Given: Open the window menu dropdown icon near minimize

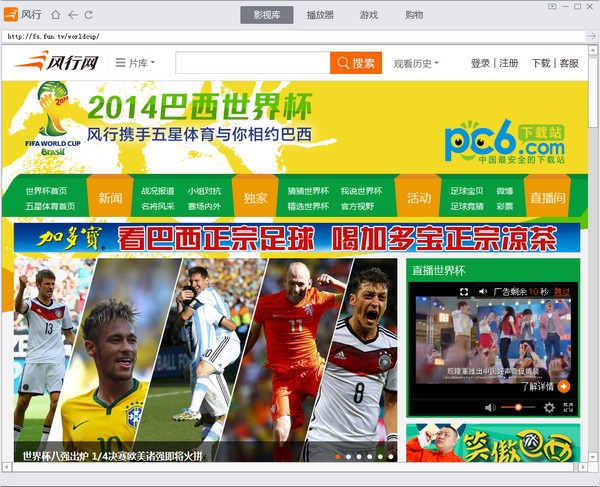Looking at the screenshot, I should [552, 7].
